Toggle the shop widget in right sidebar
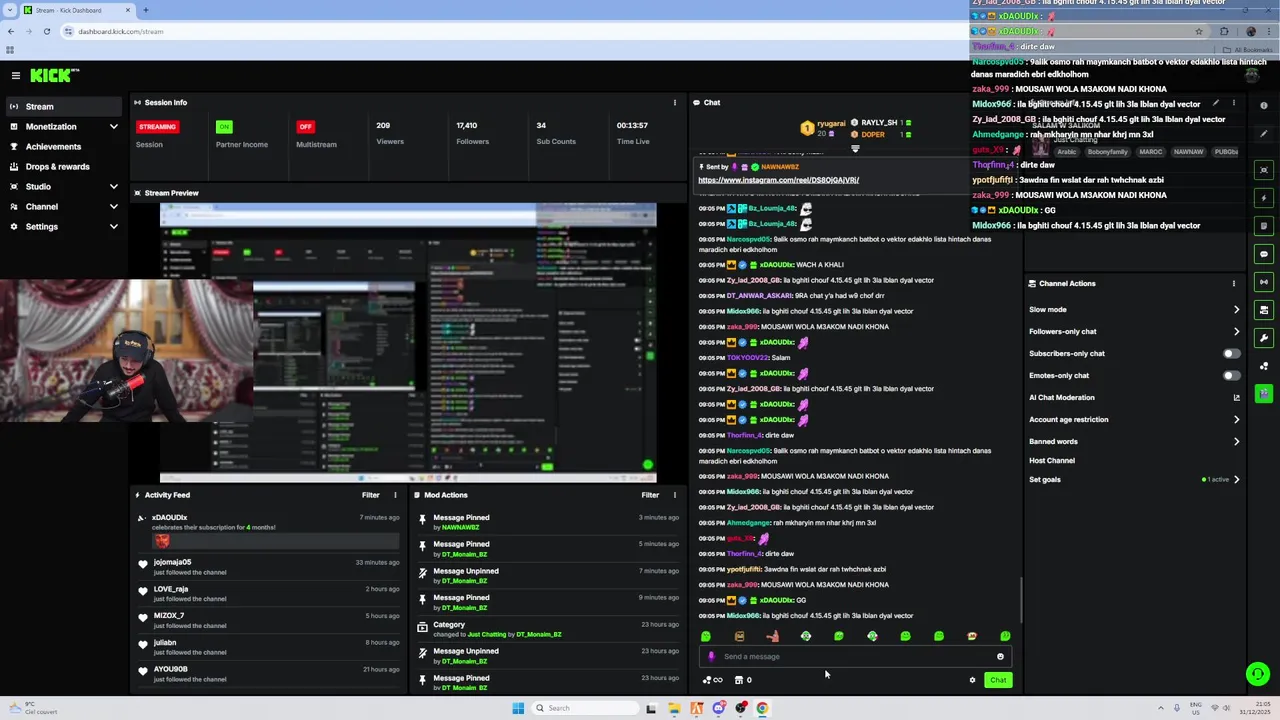This screenshot has width=1280, height=720. [1264, 310]
